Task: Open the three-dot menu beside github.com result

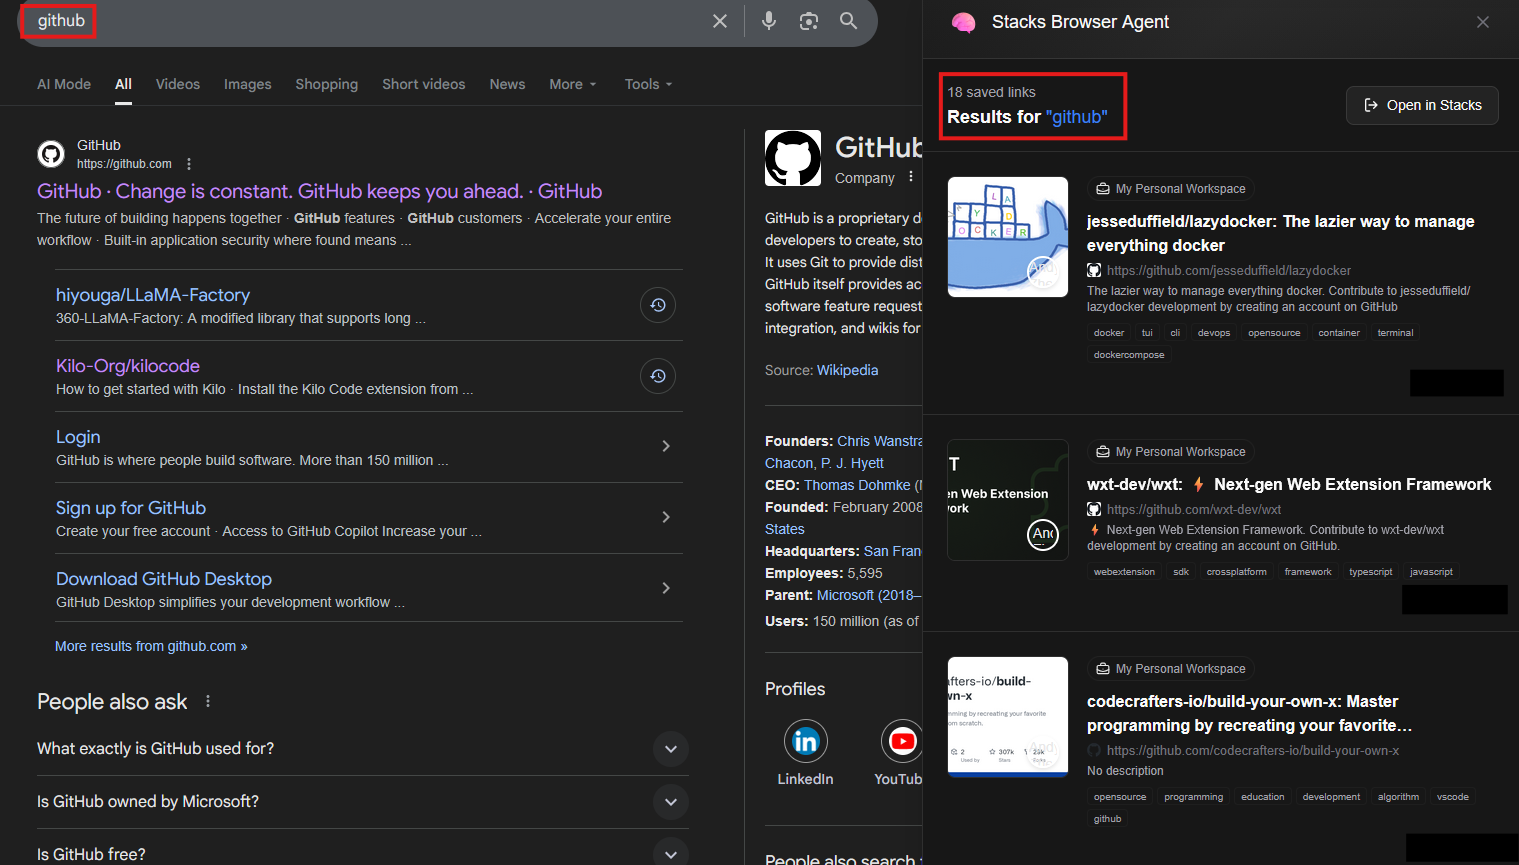Action: coord(189,164)
